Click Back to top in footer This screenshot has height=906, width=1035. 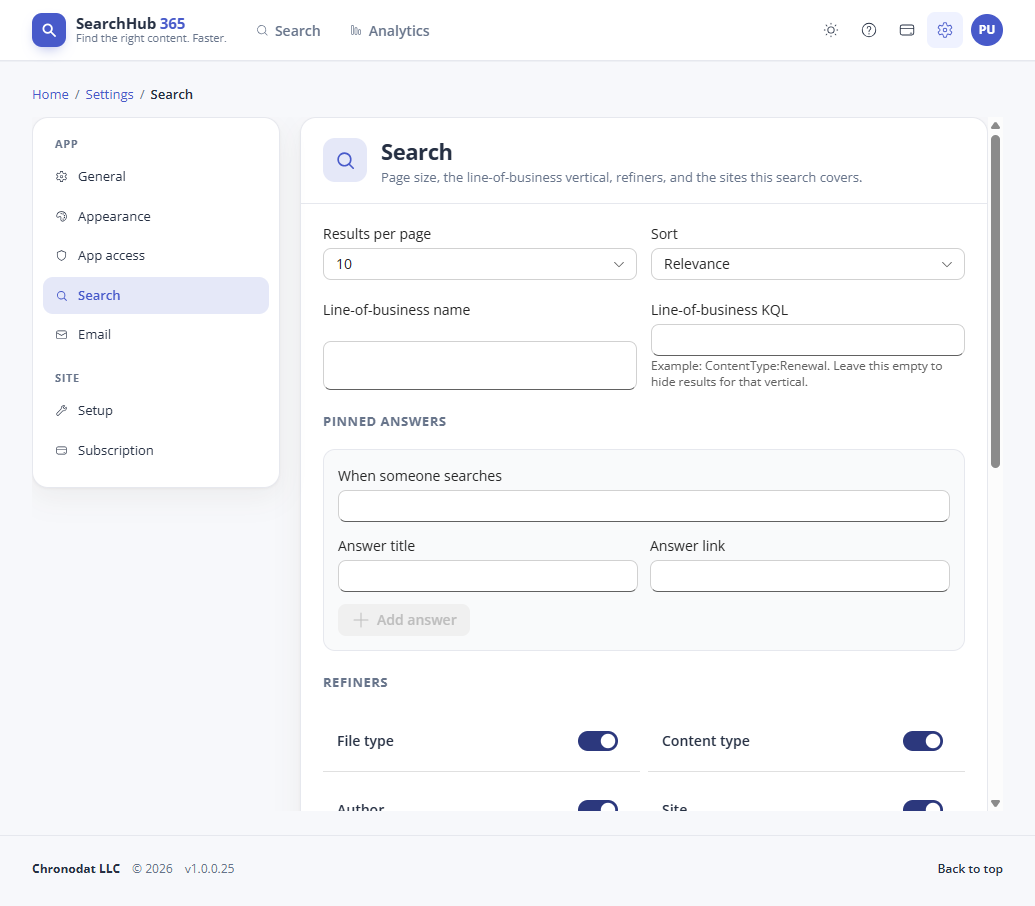point(970,868)
